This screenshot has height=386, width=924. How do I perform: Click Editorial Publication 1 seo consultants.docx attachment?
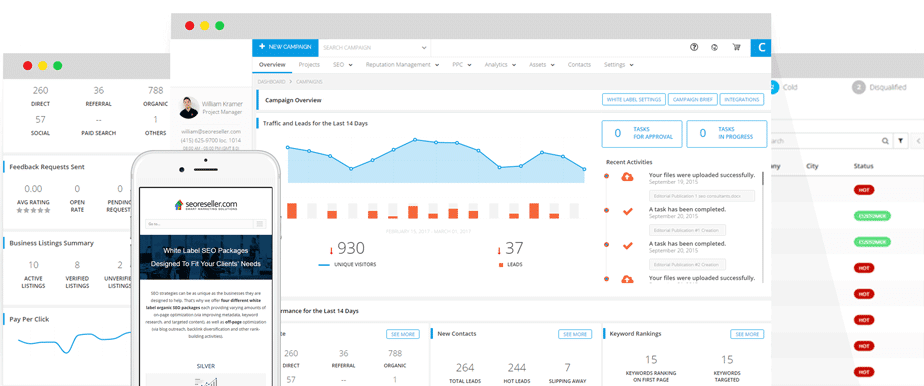tap(701, 196)
